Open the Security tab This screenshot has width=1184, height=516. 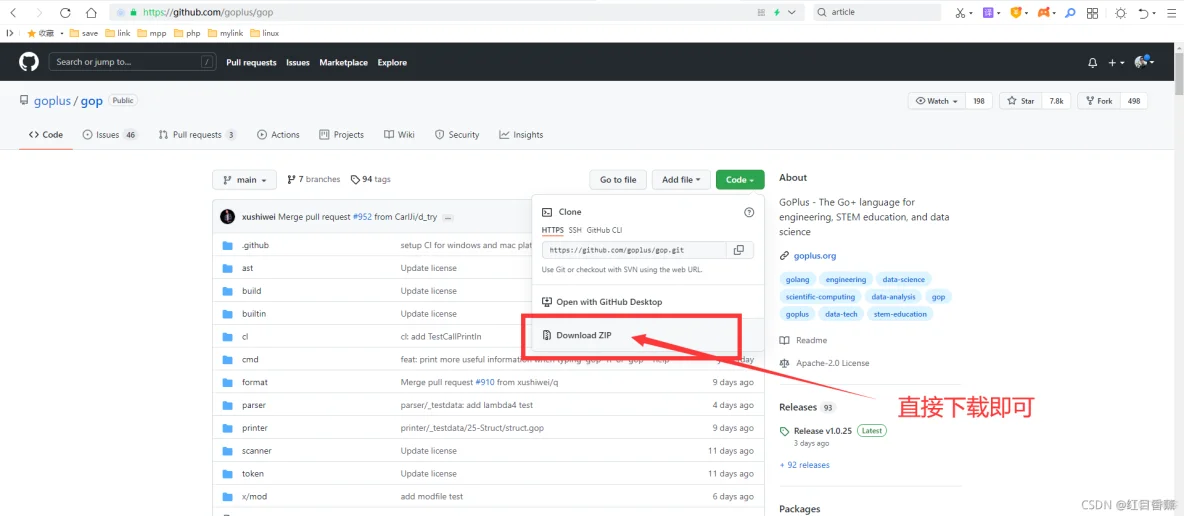click(457, 134)
